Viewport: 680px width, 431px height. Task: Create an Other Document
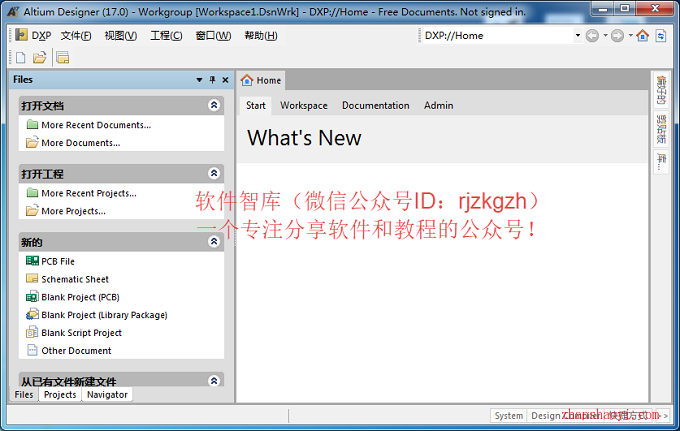pyautogui.click(x=76, y=350)
